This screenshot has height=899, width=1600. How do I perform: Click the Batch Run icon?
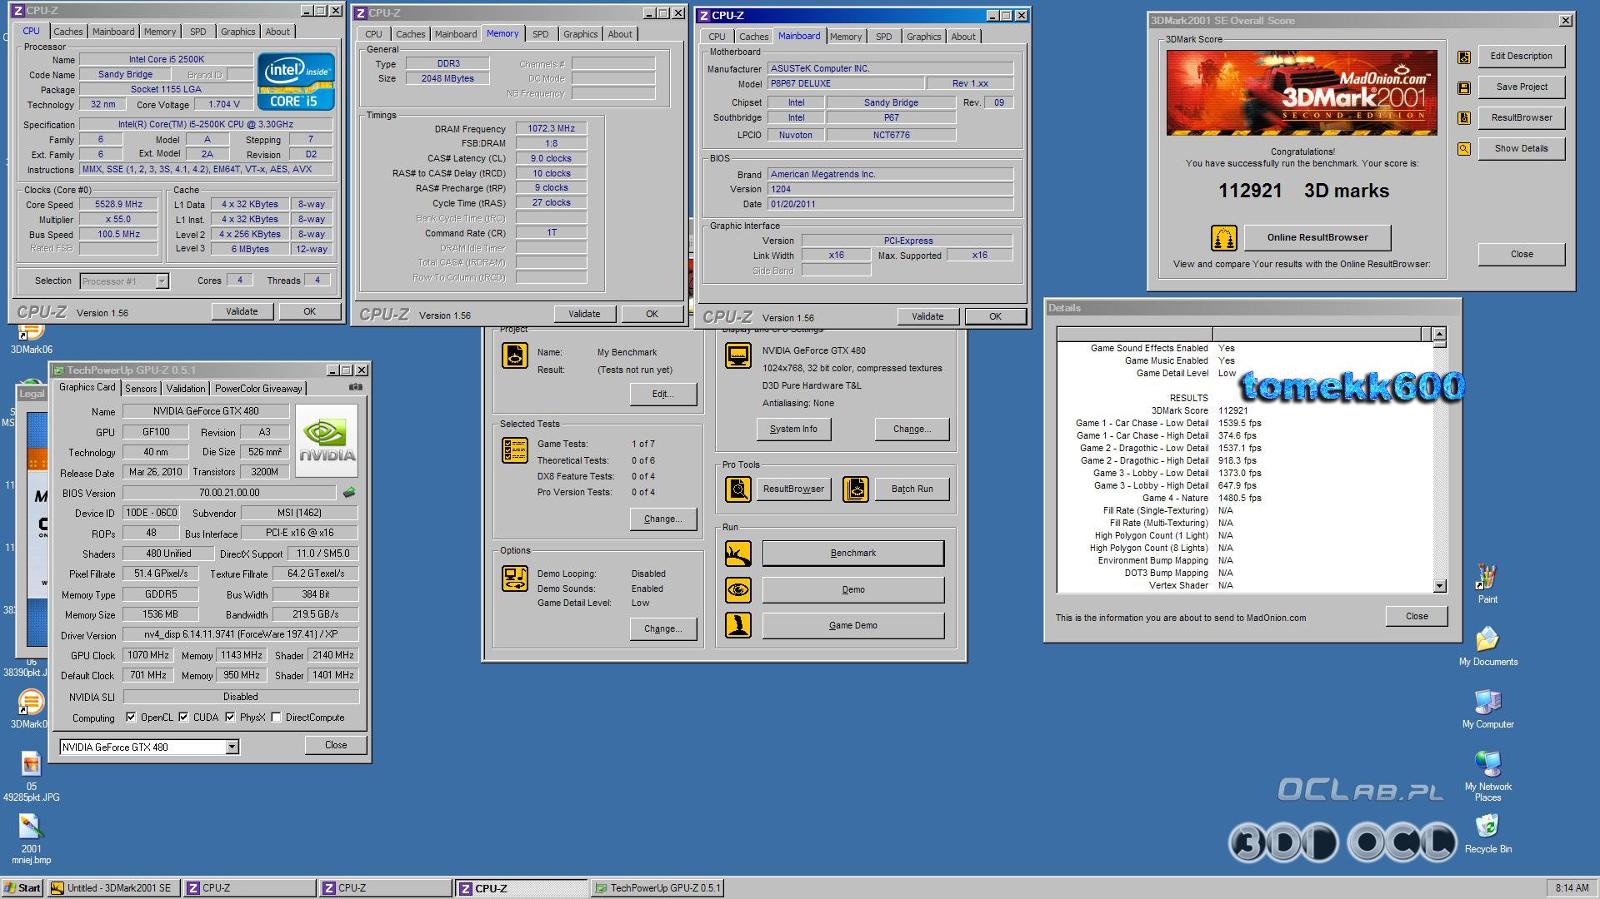pos(855,489)
